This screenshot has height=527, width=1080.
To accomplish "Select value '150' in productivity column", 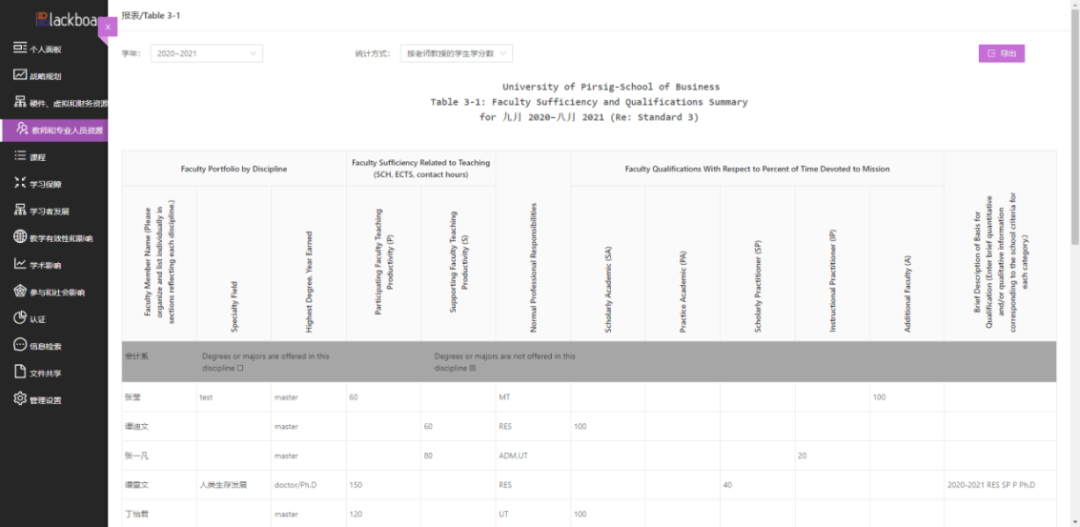I will (355, 485).
